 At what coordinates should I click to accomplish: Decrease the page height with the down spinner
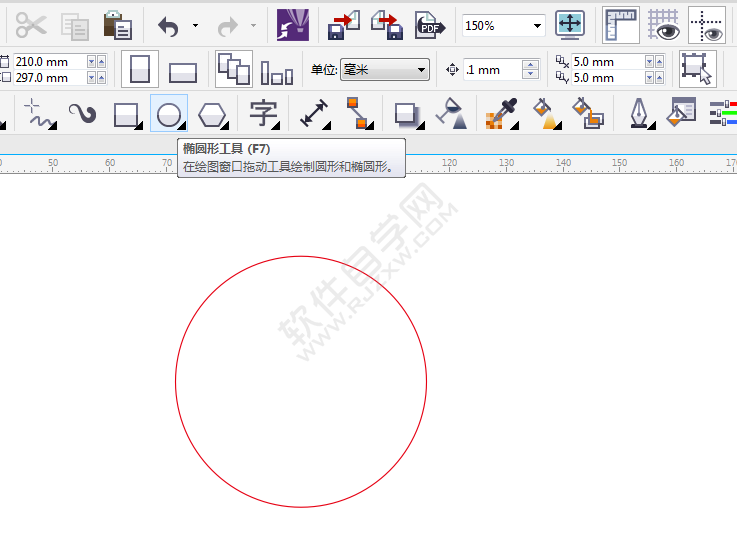(x=92, y=78)
